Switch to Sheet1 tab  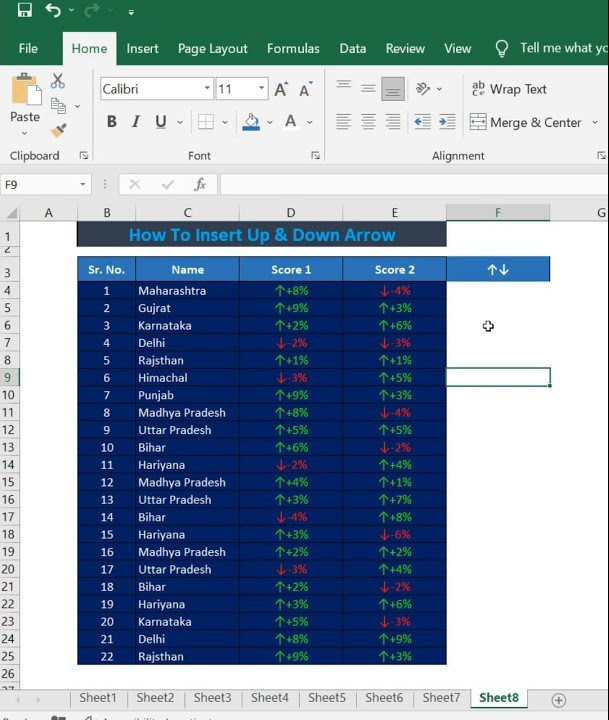pyautogui.click(x=98, y=698)
